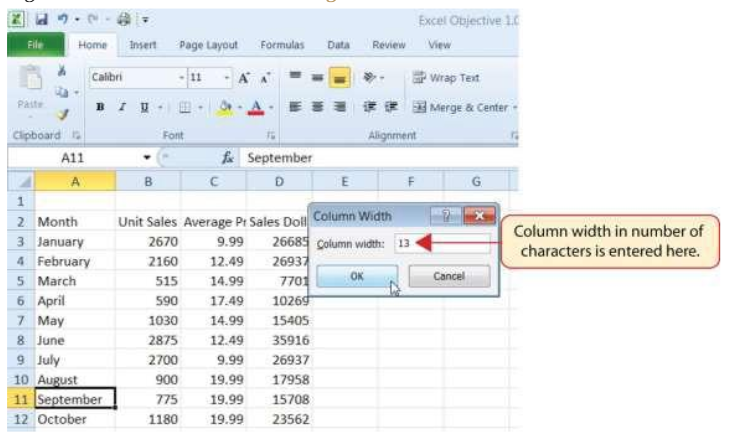730x438 pixels.
Task: Open the Font dialog launcher
Action: click(x=270, y=135)
